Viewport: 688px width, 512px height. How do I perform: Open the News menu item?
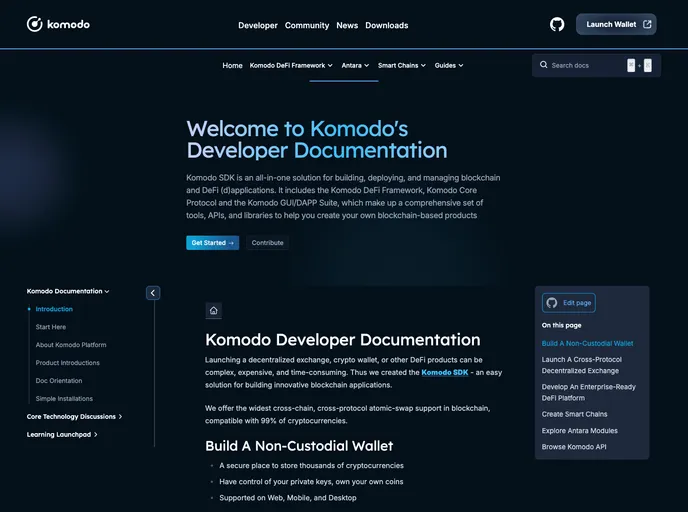click(347, 25)
